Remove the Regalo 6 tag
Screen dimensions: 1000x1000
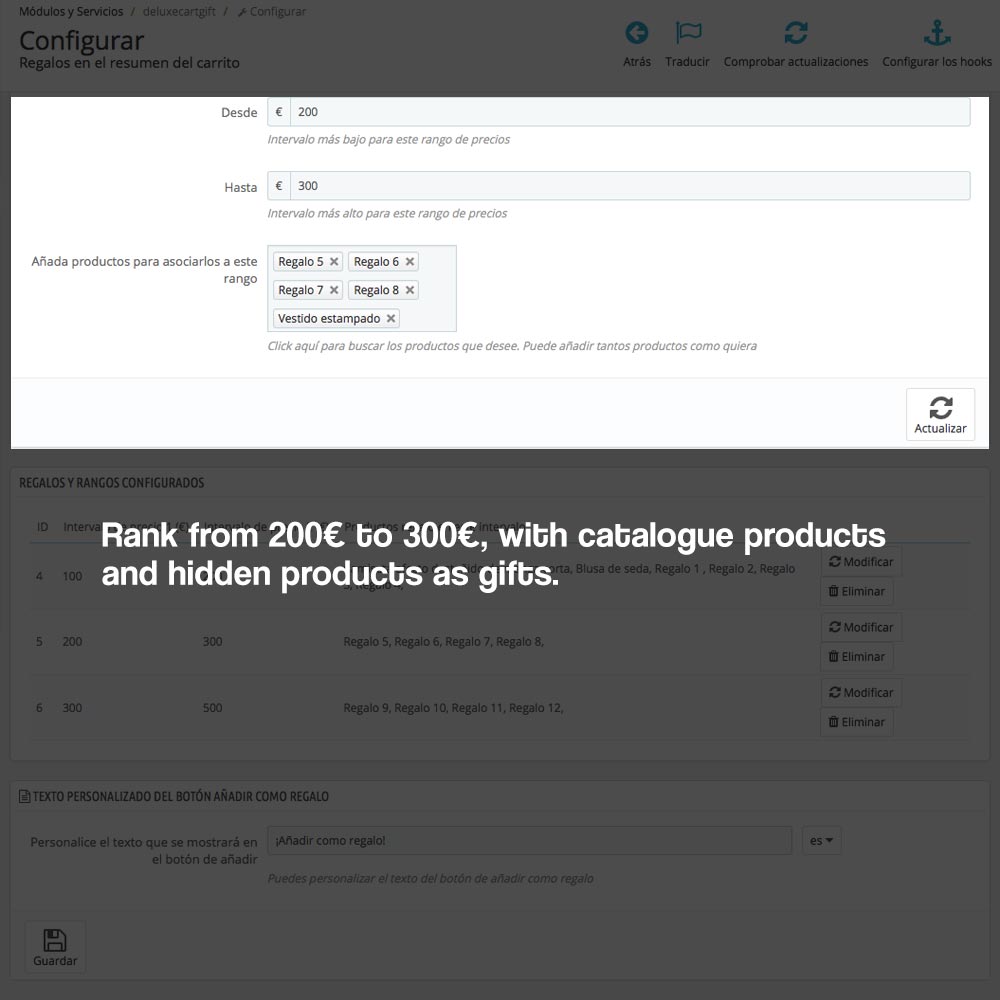(x=409, y=261)
